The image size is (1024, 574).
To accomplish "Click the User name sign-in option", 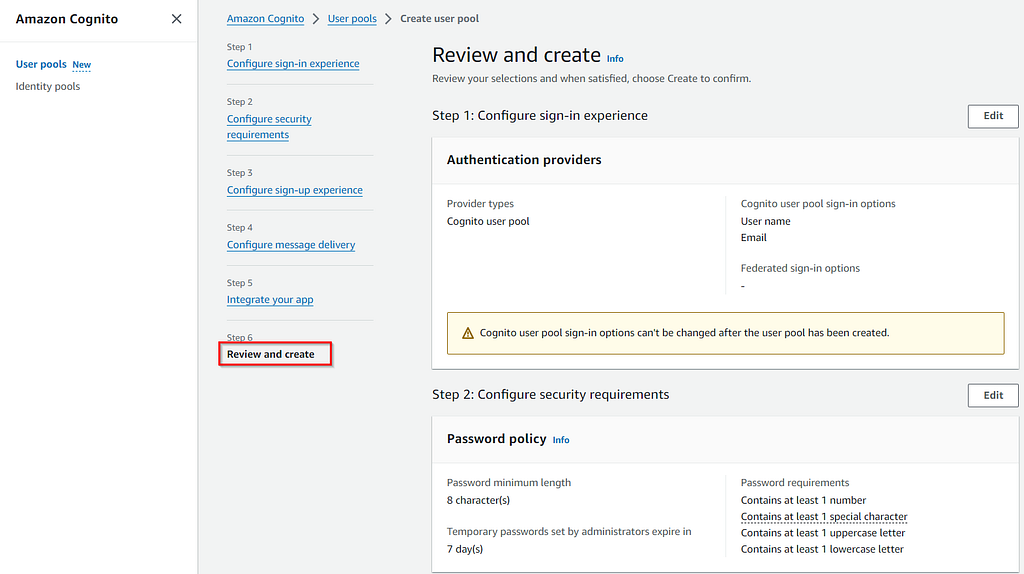I will point(765,221).
